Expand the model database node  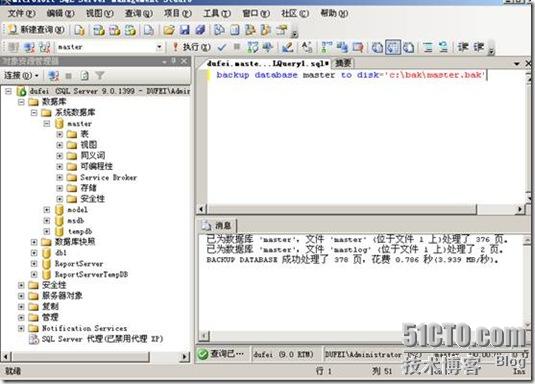tap(47, 210)
